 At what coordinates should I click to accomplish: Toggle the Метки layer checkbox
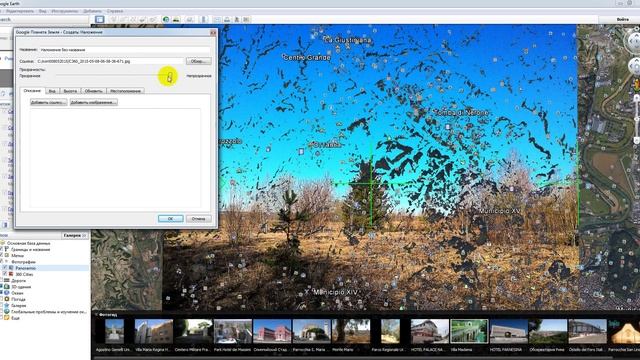tap(1, 255)
